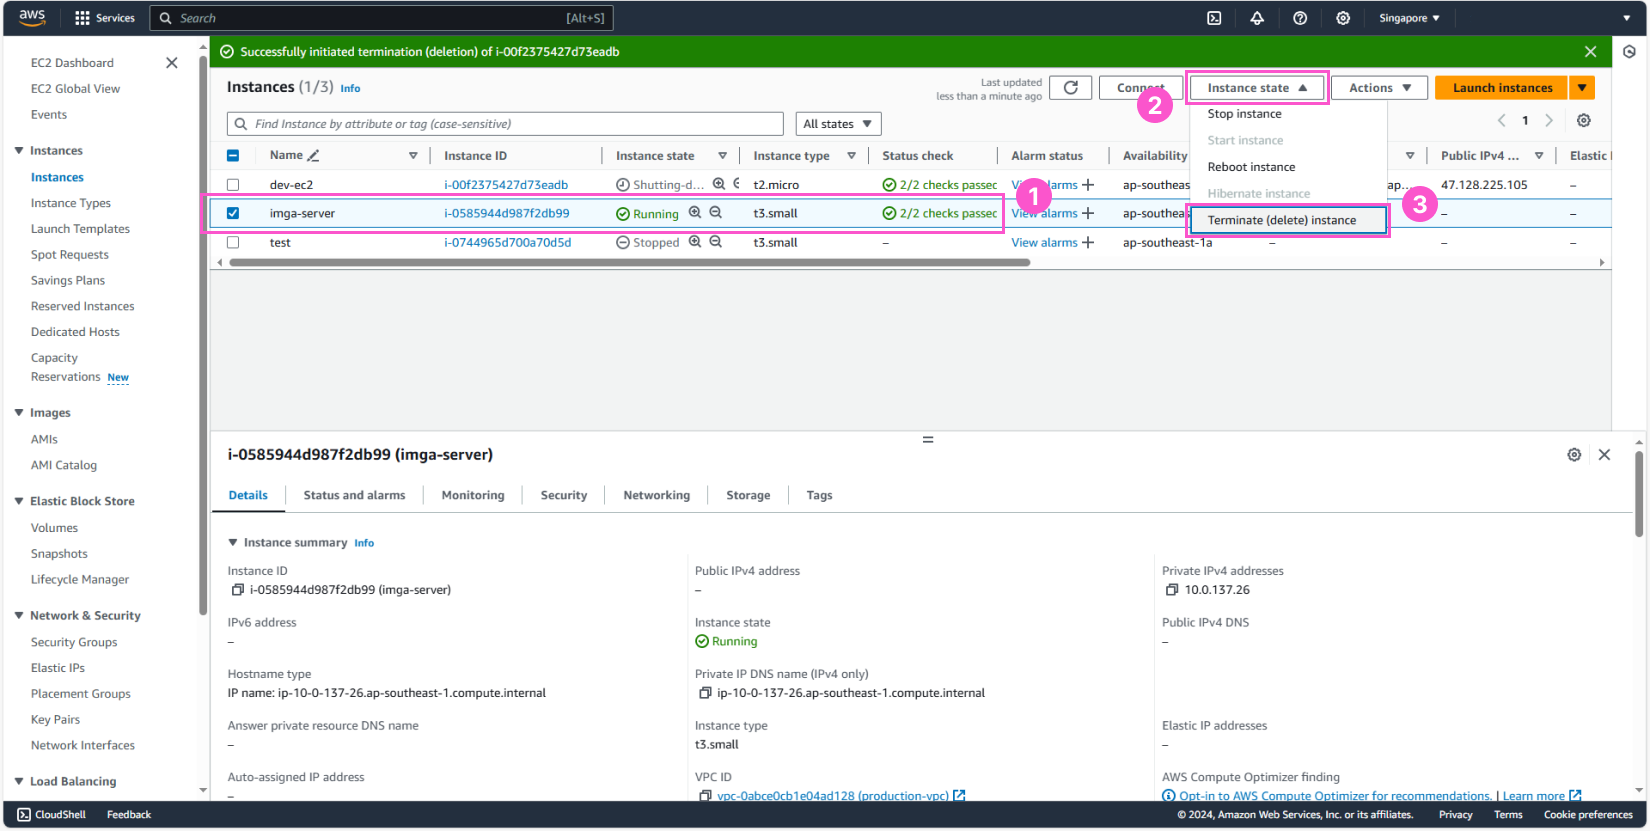Click the Find Instance search field

pos(505,124)
